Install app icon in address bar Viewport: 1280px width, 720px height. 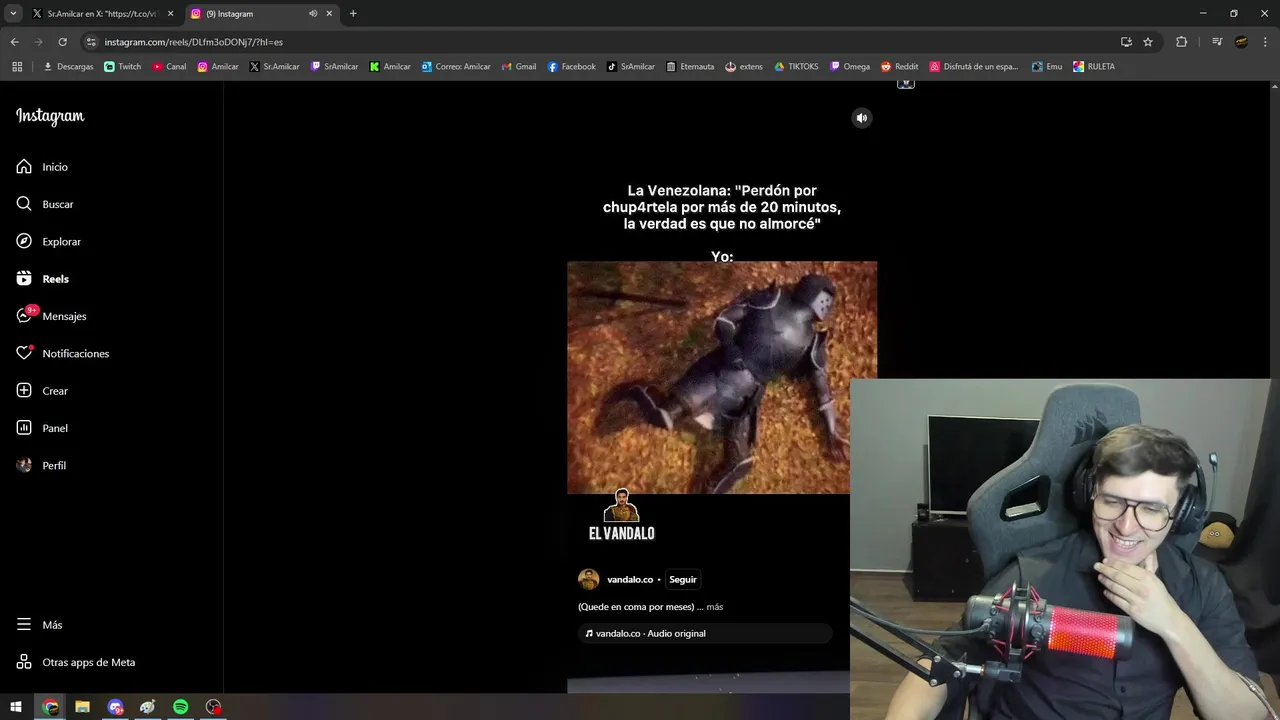tap(1126, 42)
